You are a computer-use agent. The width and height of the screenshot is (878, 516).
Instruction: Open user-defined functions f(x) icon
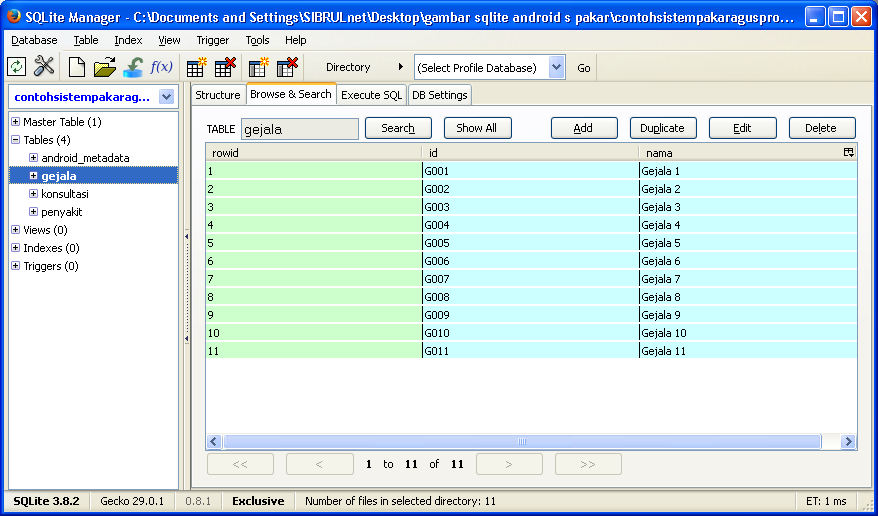(161, 67)
